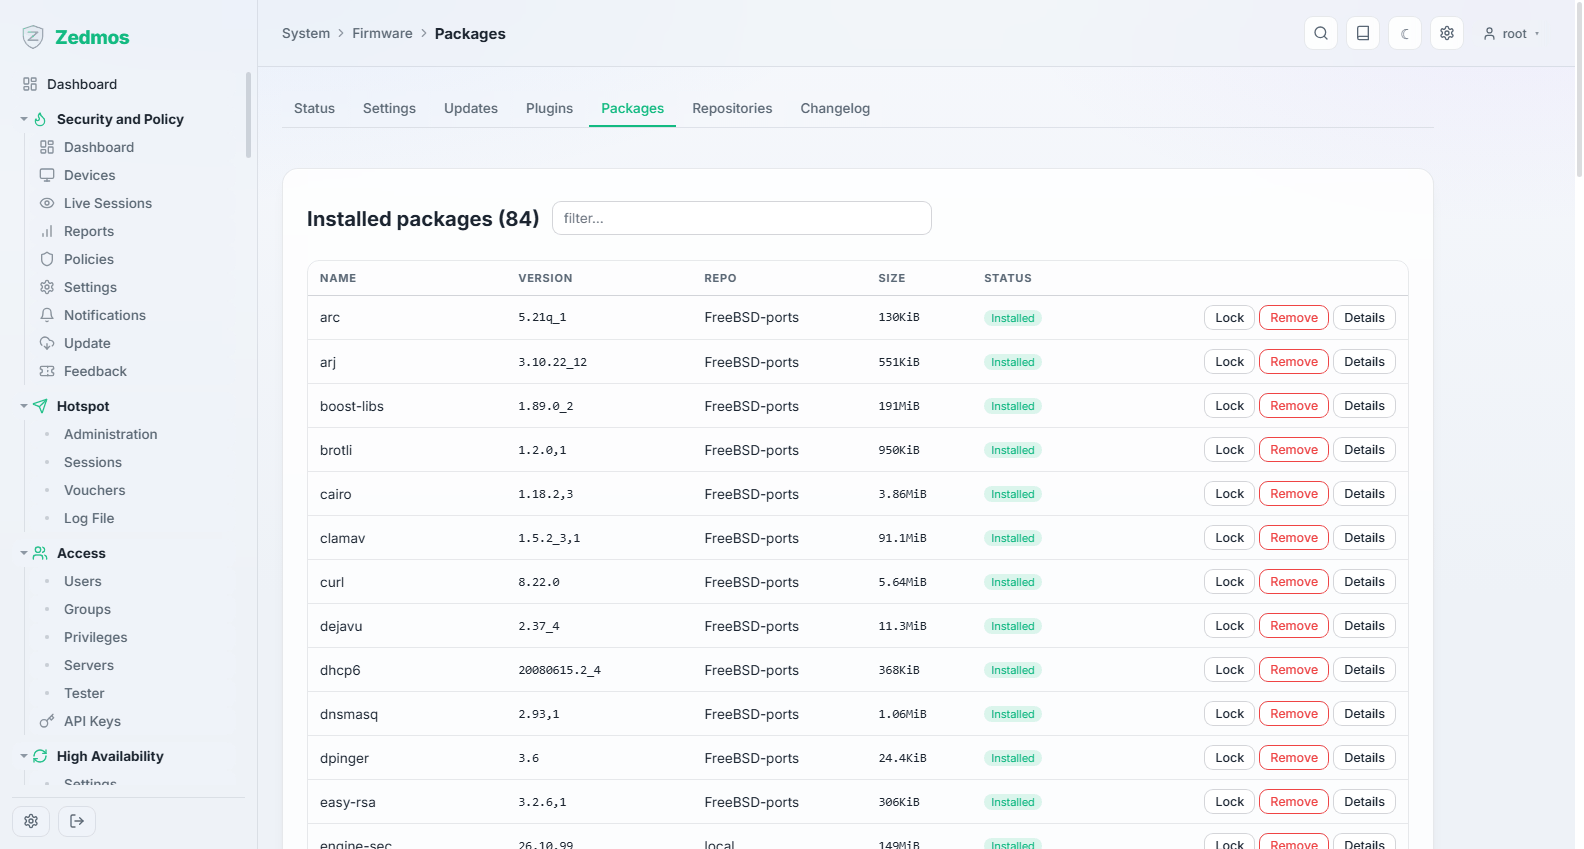This screenshot has width=1584, height=849.
Task: Click the Update cloud icon
Action: pos(47,343)
